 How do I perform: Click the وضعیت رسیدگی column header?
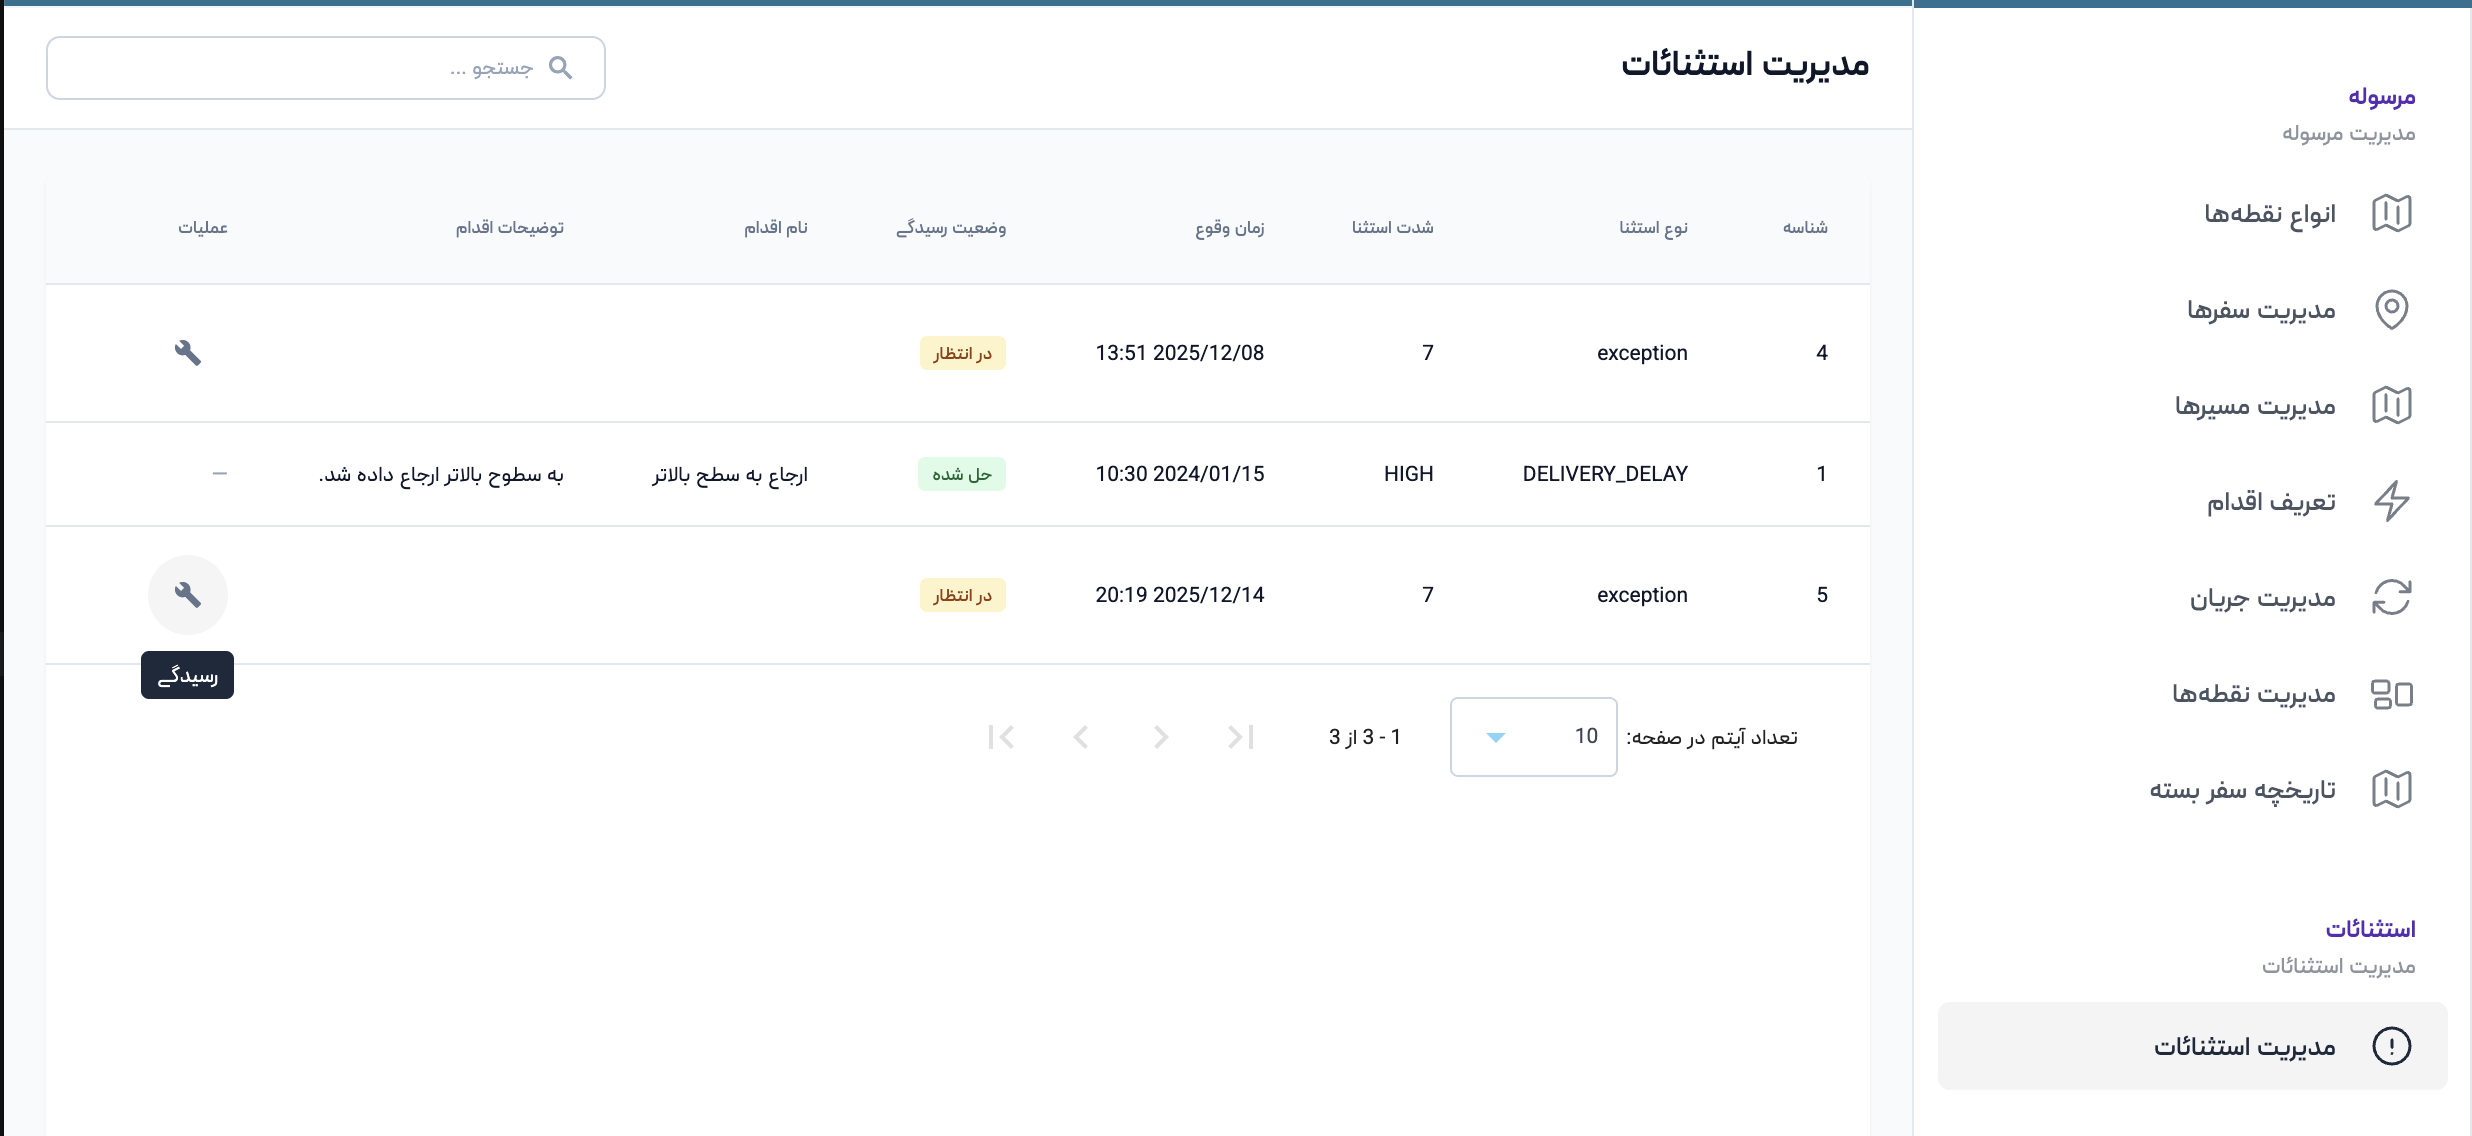pyautogui.click(x=950, y=228)
